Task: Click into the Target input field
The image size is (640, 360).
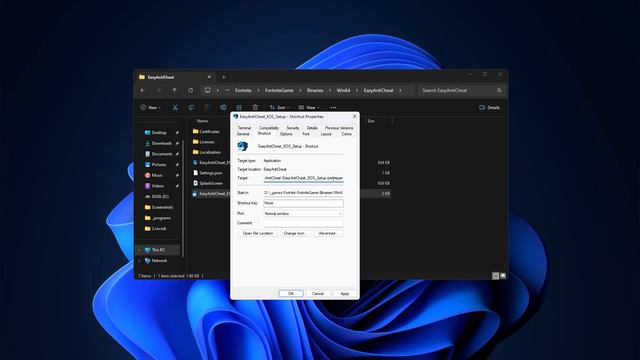Action: click(303, 178)
